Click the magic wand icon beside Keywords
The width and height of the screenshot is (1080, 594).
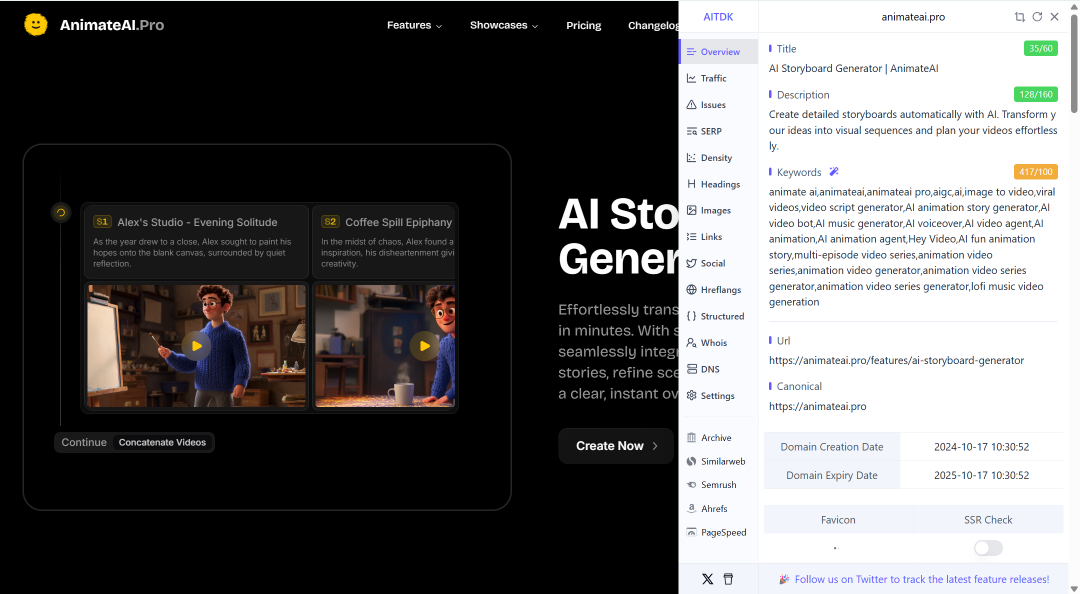834,172
